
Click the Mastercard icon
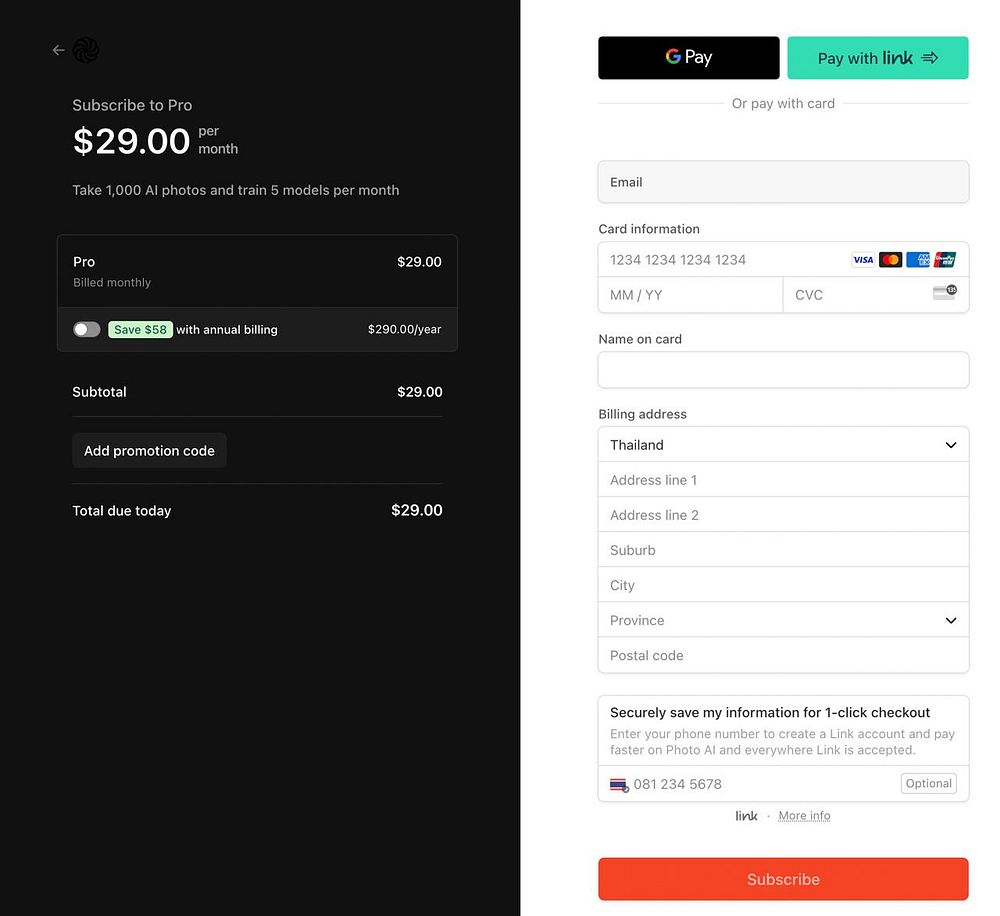tap(890, 260)
